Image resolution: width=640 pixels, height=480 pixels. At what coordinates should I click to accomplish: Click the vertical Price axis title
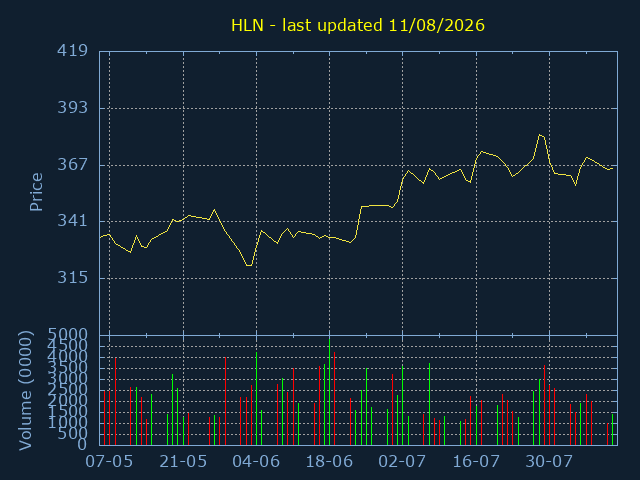pyautogui.click(x=36, y=192)
